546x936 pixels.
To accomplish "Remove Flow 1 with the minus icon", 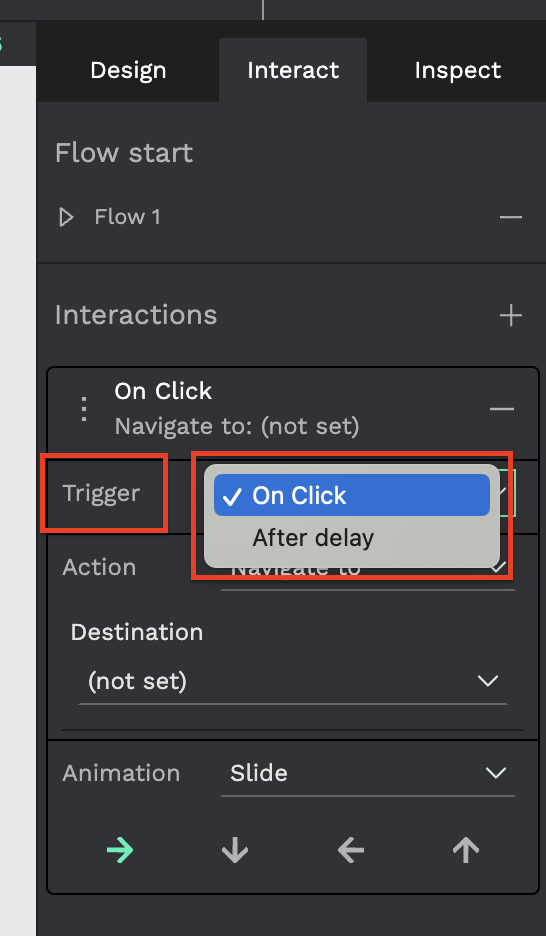I will tap(511, 217).
